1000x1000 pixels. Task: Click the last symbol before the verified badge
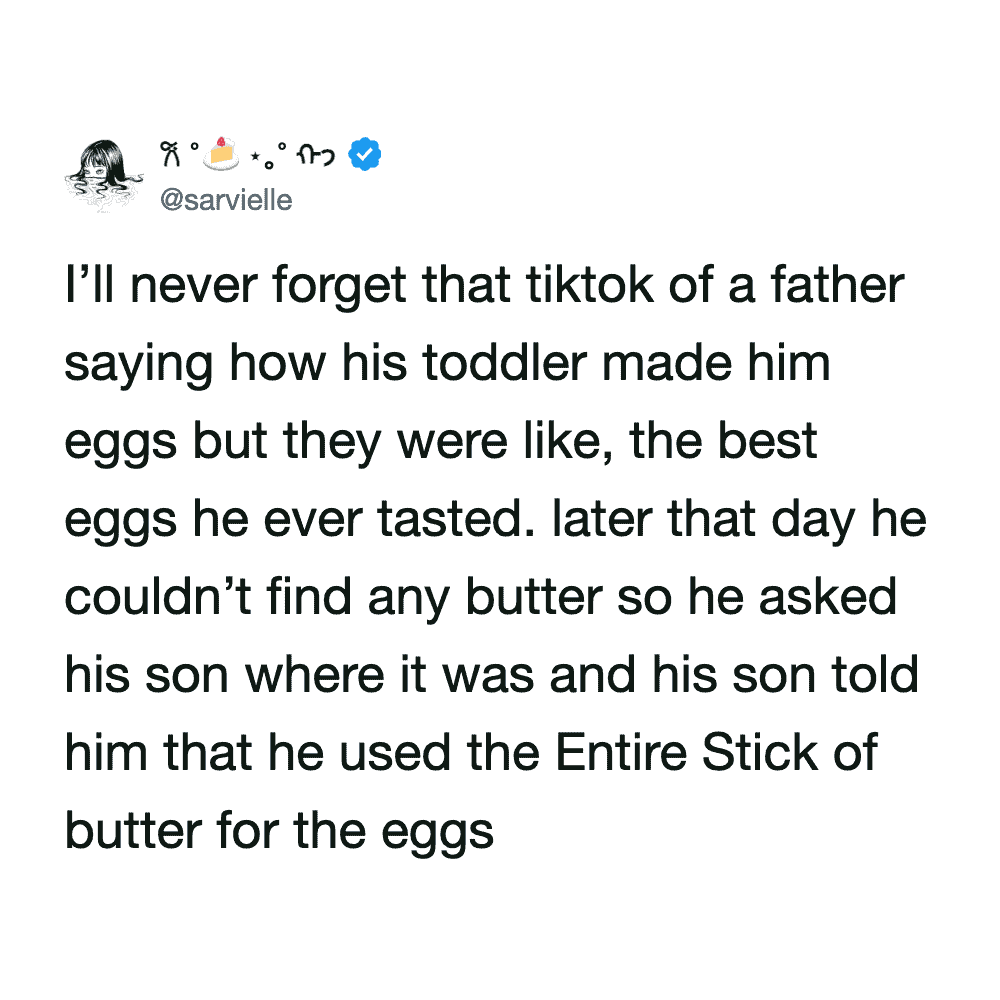coord(320,155)
